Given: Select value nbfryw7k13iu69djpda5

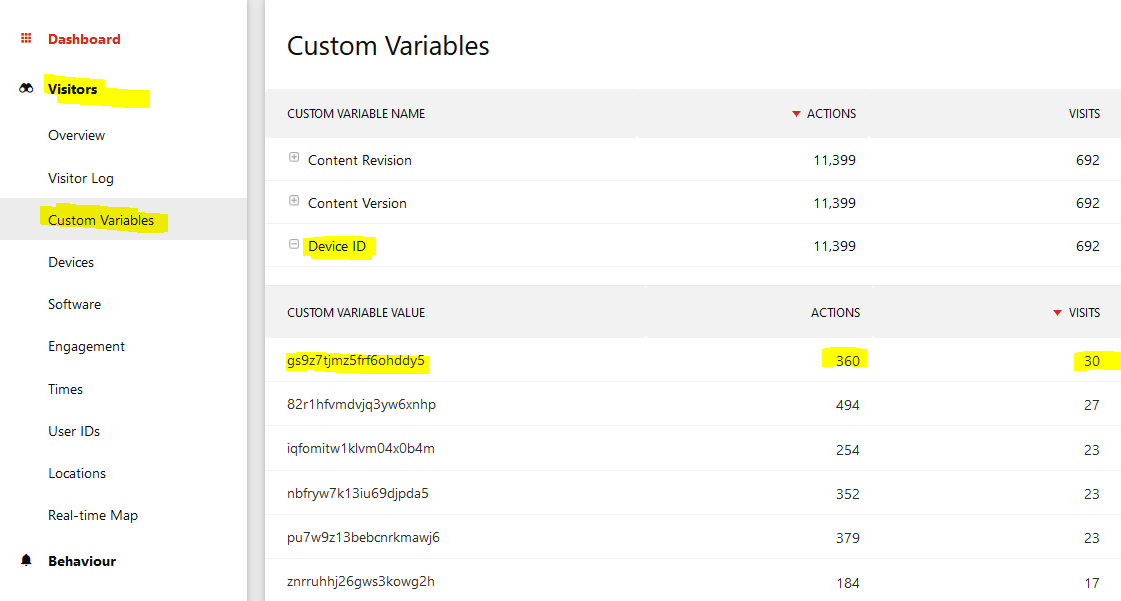Looking at the screenshot, I should tap(357, 493).
